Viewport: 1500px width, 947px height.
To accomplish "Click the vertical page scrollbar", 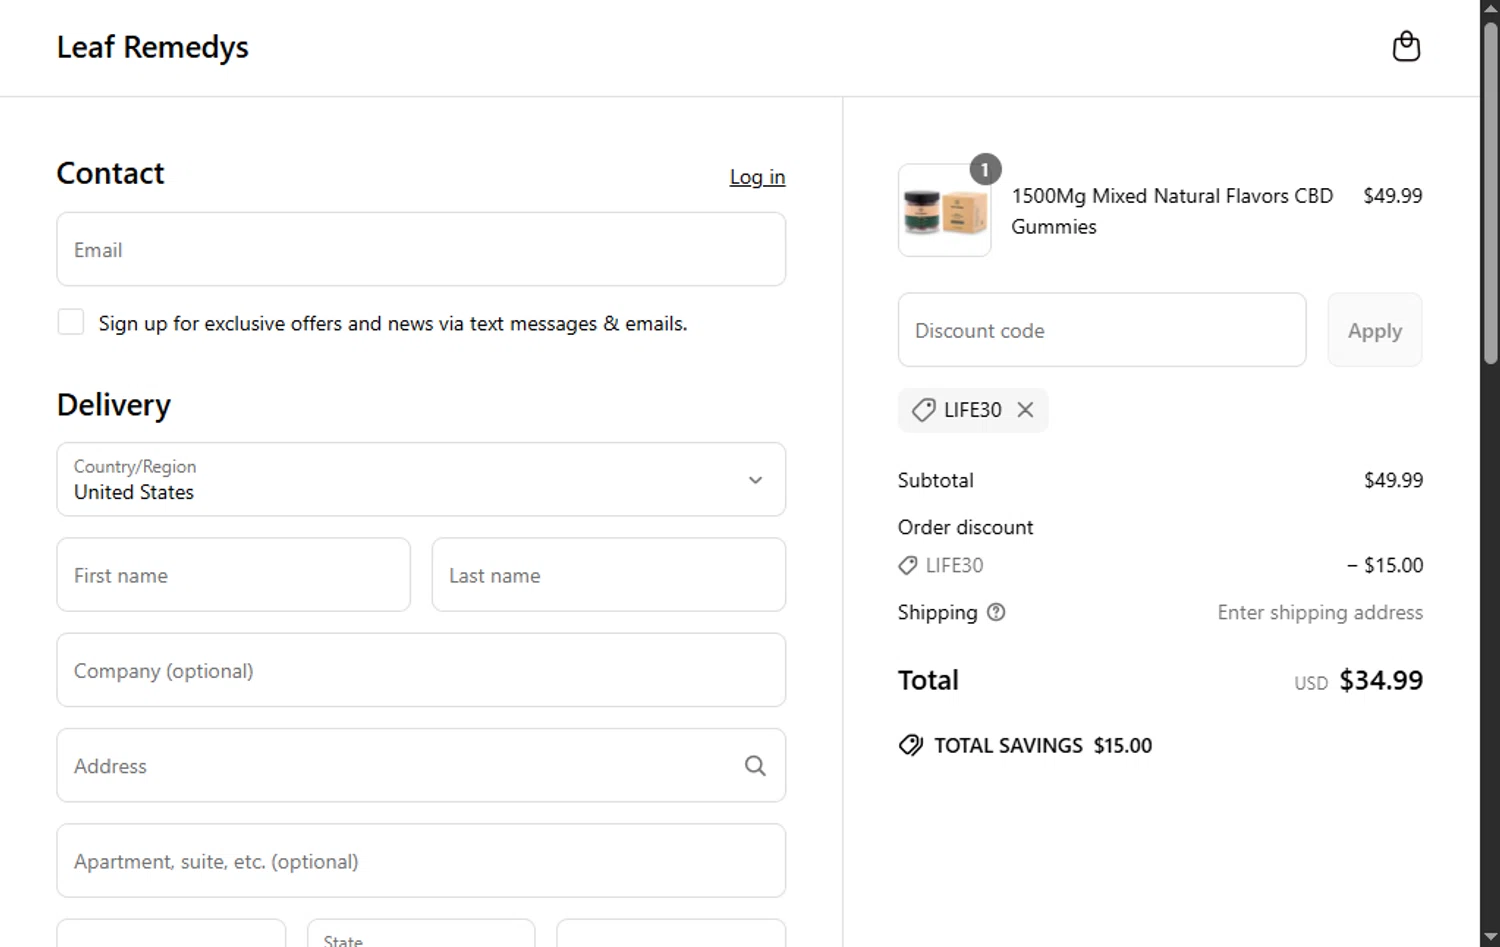I will [x=1490, y=192].
